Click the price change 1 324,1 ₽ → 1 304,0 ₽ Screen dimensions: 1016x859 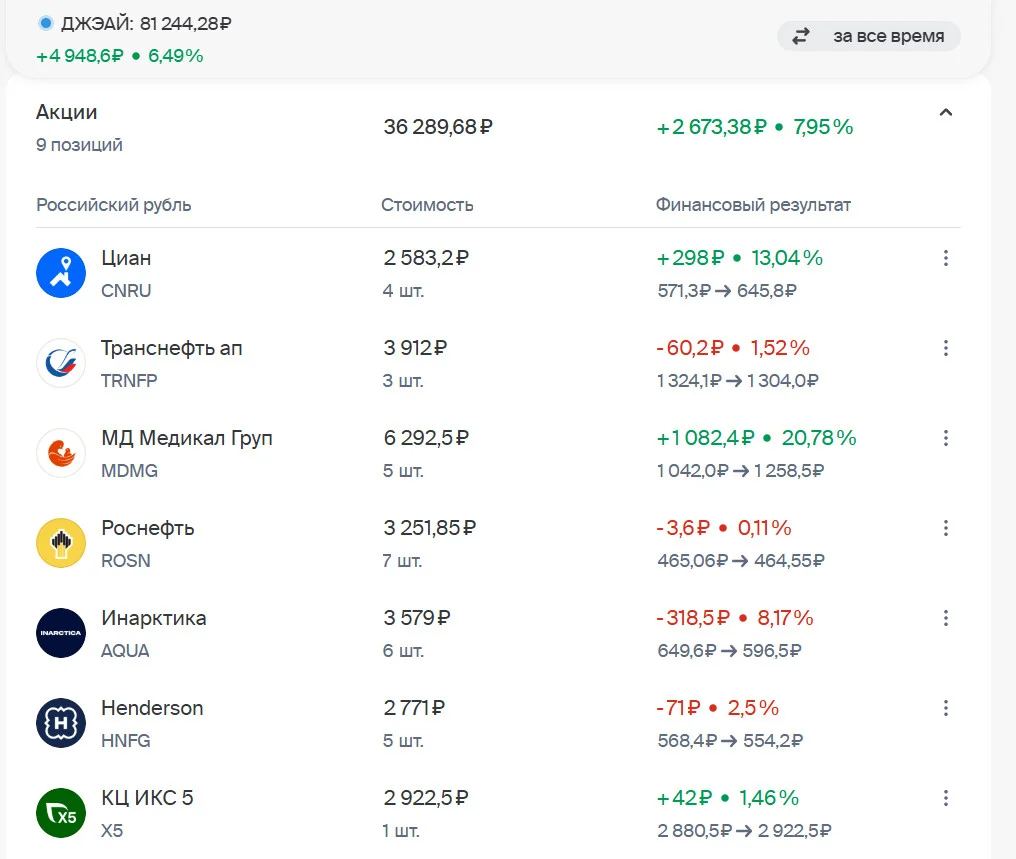[738, 380]
